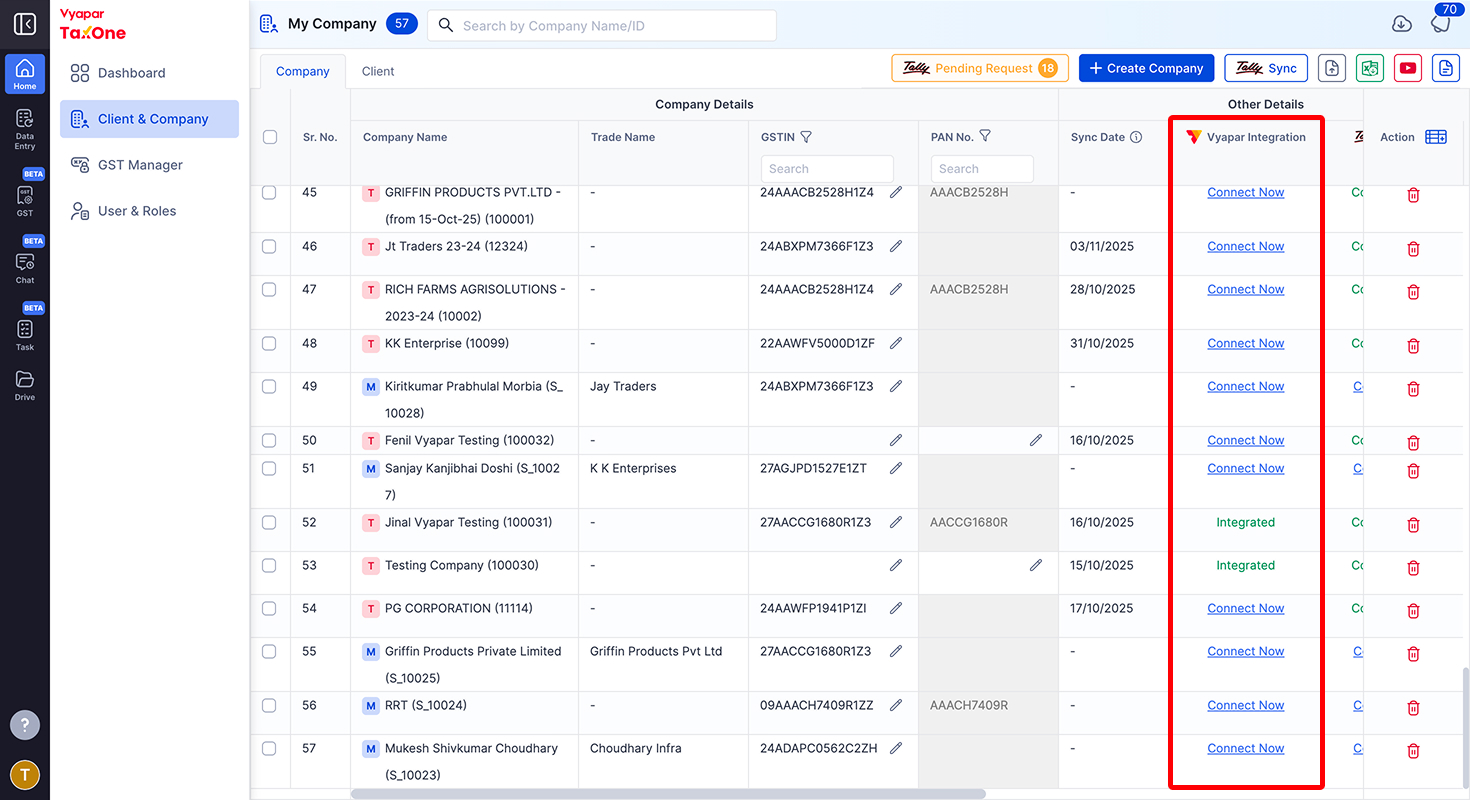Open the Drive folder icon
This screenshot has height=800, width=1470.
click(x=25, y=385)
